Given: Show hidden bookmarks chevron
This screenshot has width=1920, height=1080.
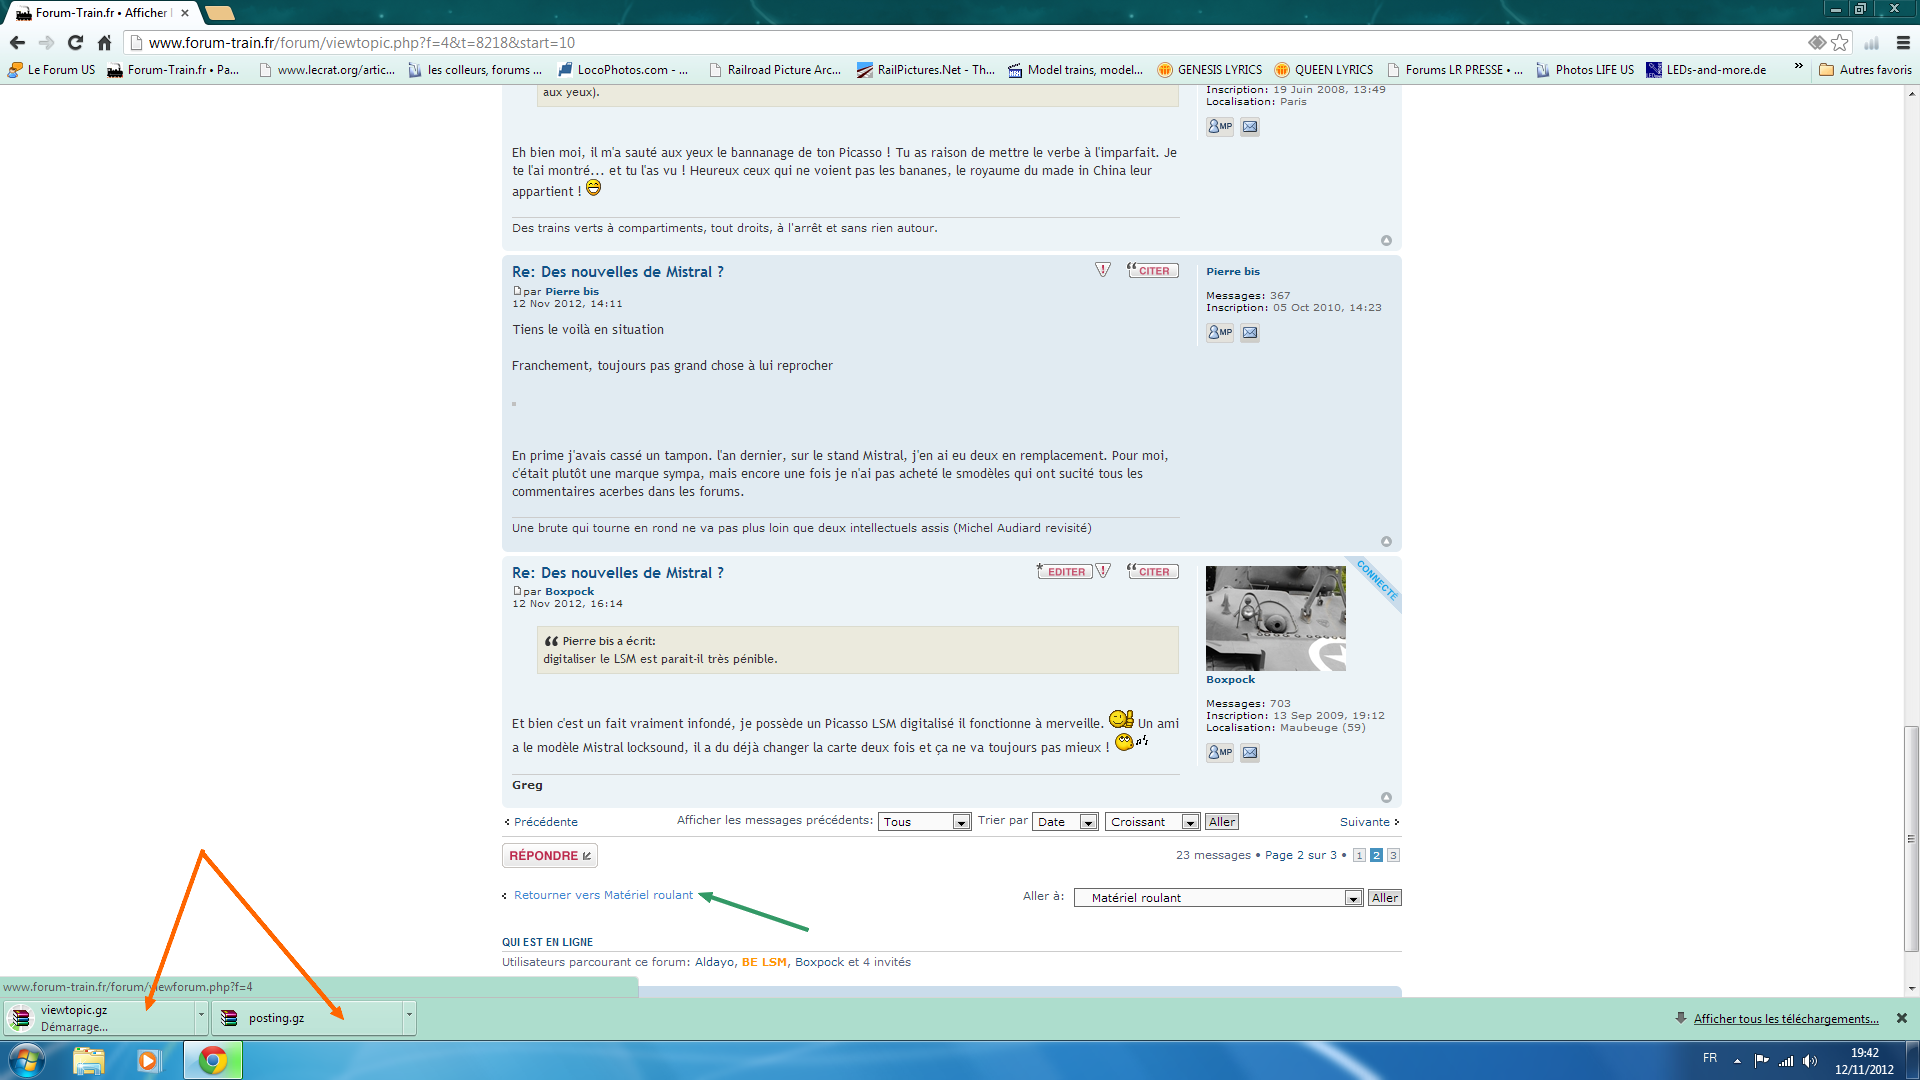Looking at the screenshot, I should [1798, 67].
